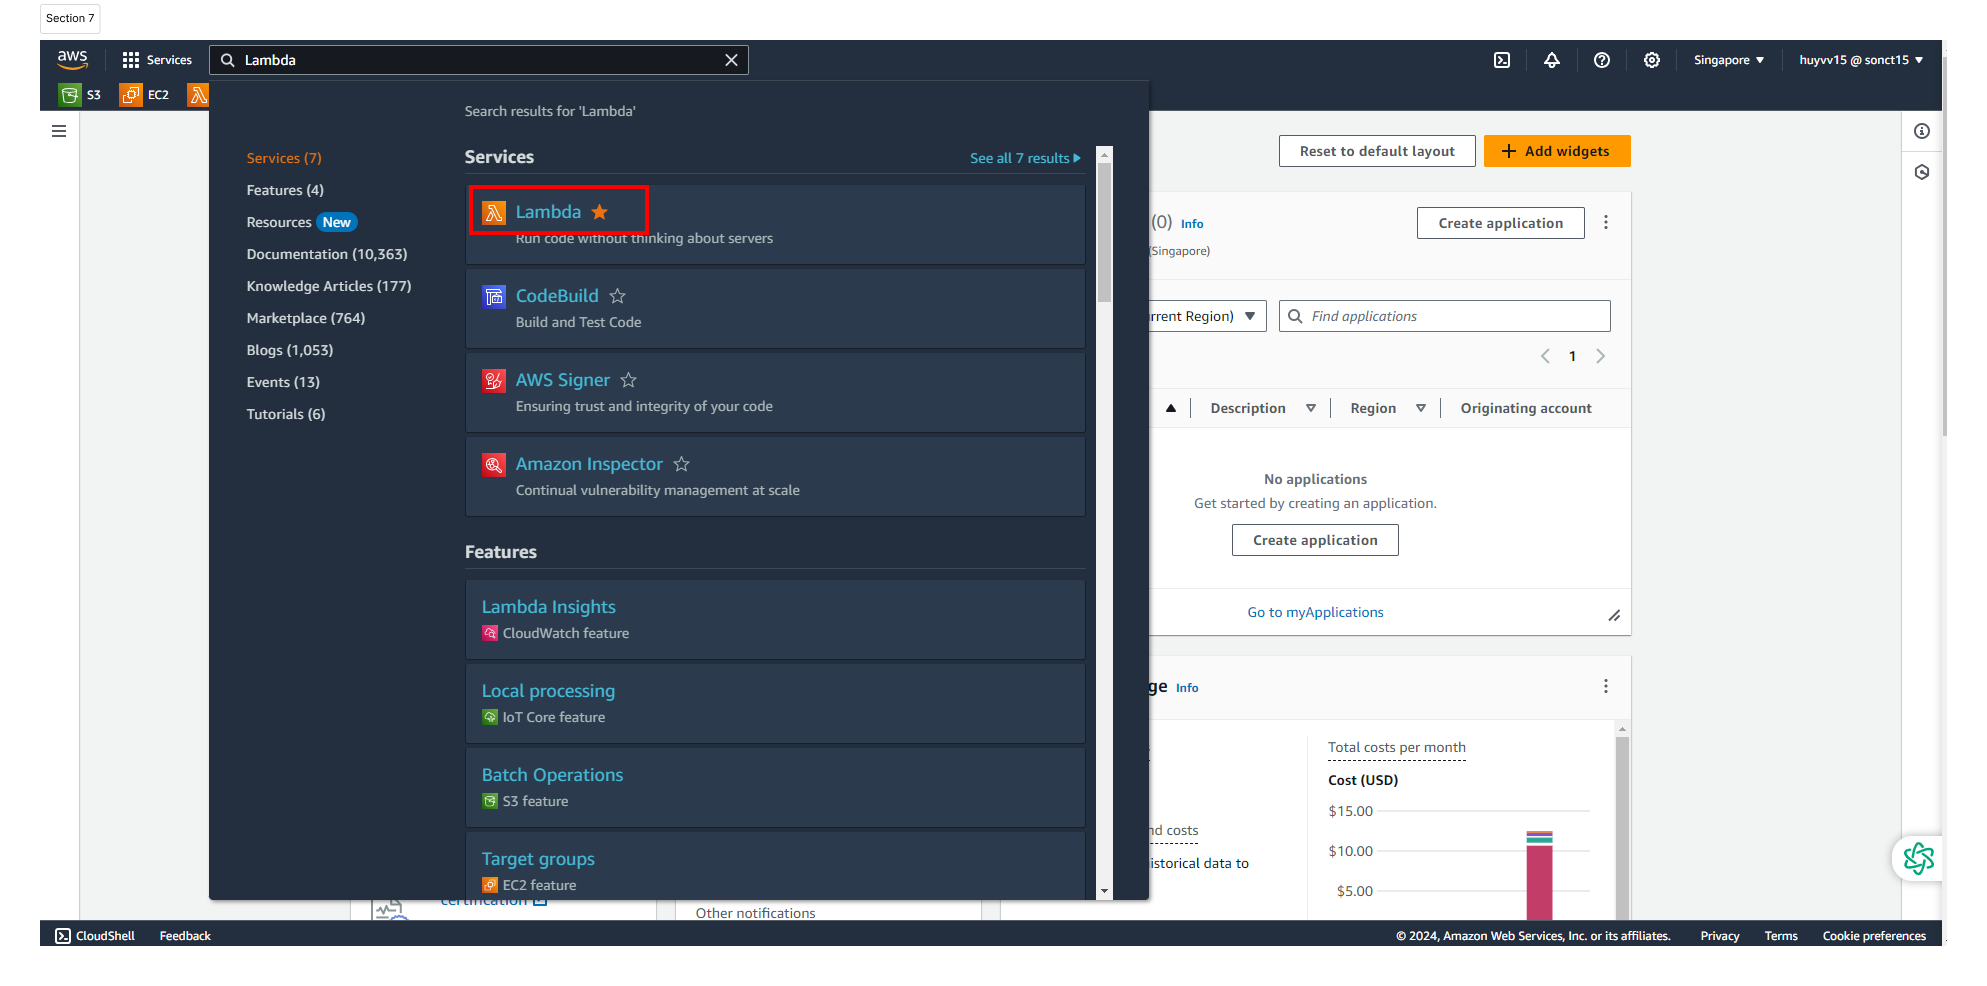Open the Batch Operations feature
The width and height of the screenshot is (1987, 986).
pyautogui.click(x=552, y=775)
